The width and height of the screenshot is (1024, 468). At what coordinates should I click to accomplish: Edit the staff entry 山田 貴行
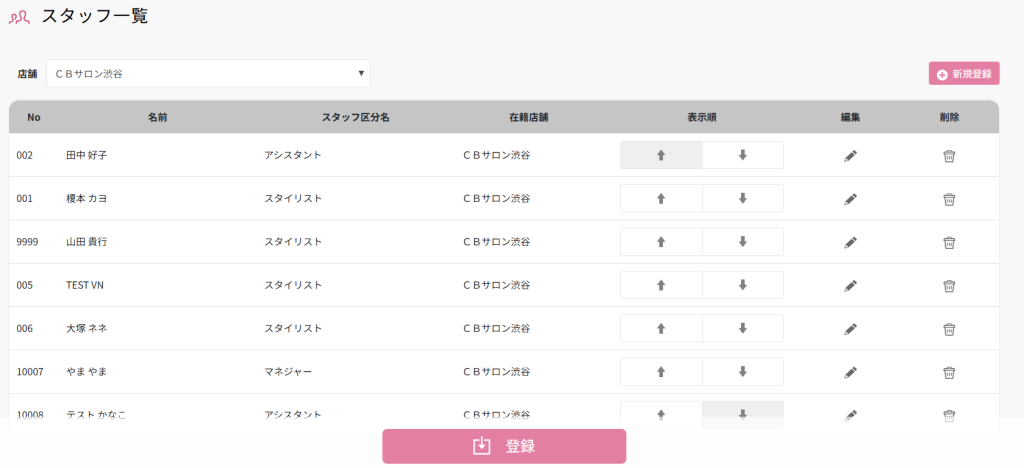[x=850, y=242]
